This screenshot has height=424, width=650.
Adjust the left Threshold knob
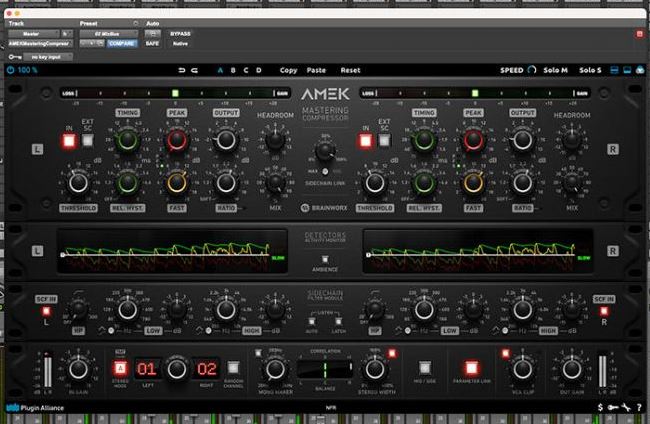76,181
